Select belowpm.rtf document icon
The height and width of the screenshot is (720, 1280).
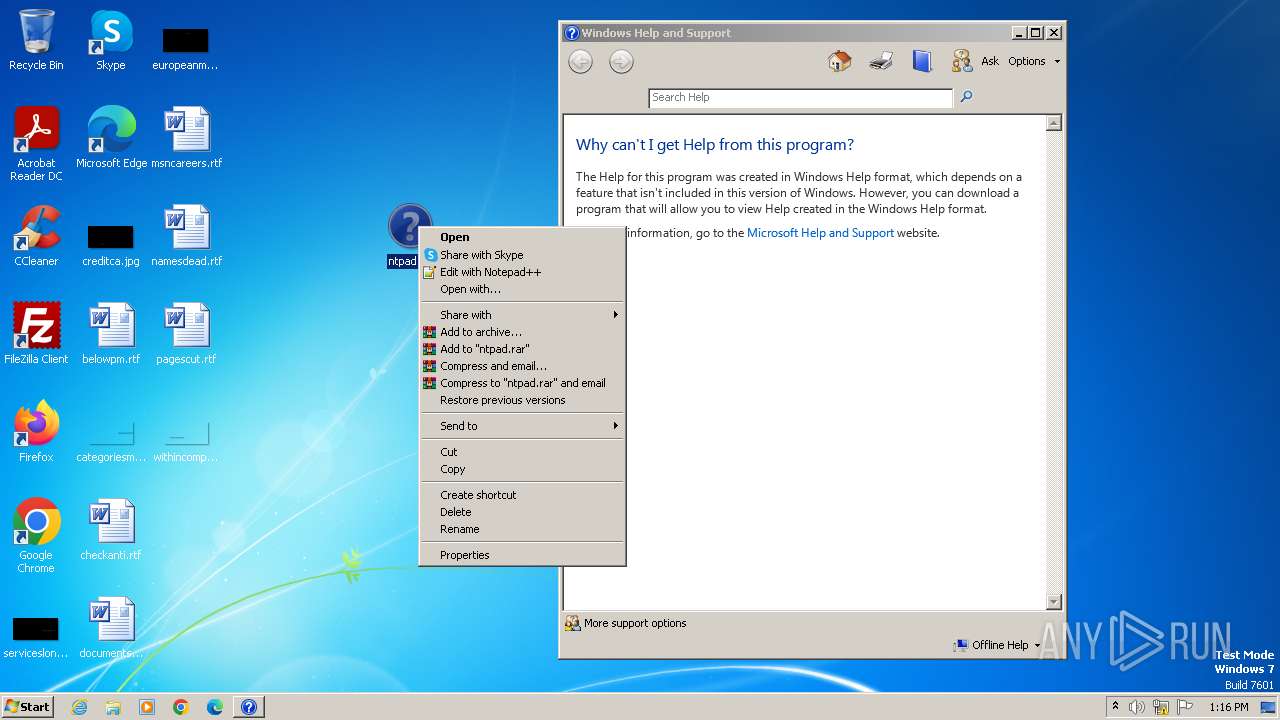[111, 334]
